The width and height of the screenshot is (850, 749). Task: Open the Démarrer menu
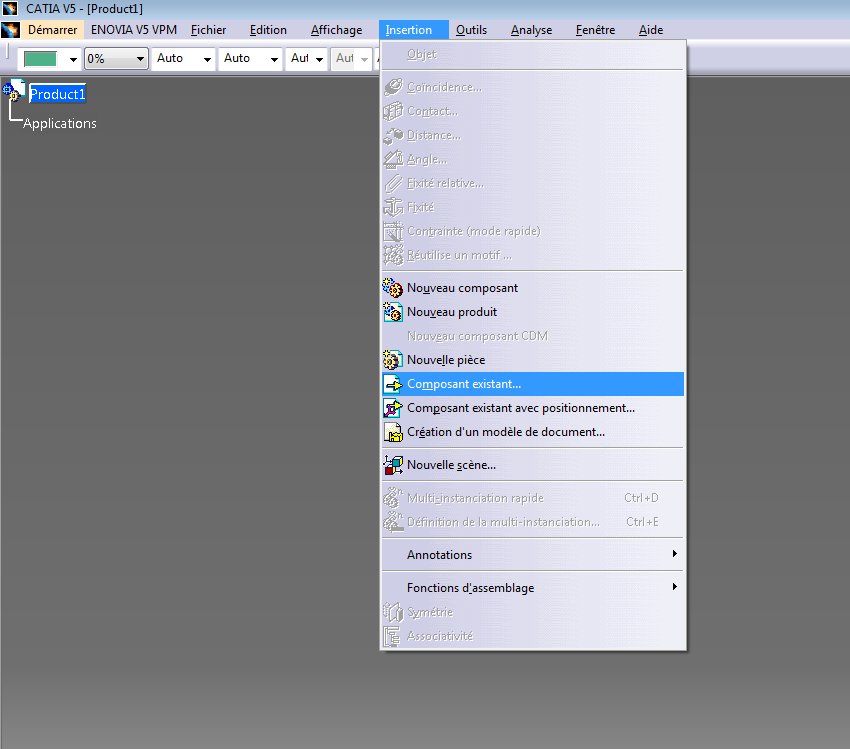pos(53,30)
